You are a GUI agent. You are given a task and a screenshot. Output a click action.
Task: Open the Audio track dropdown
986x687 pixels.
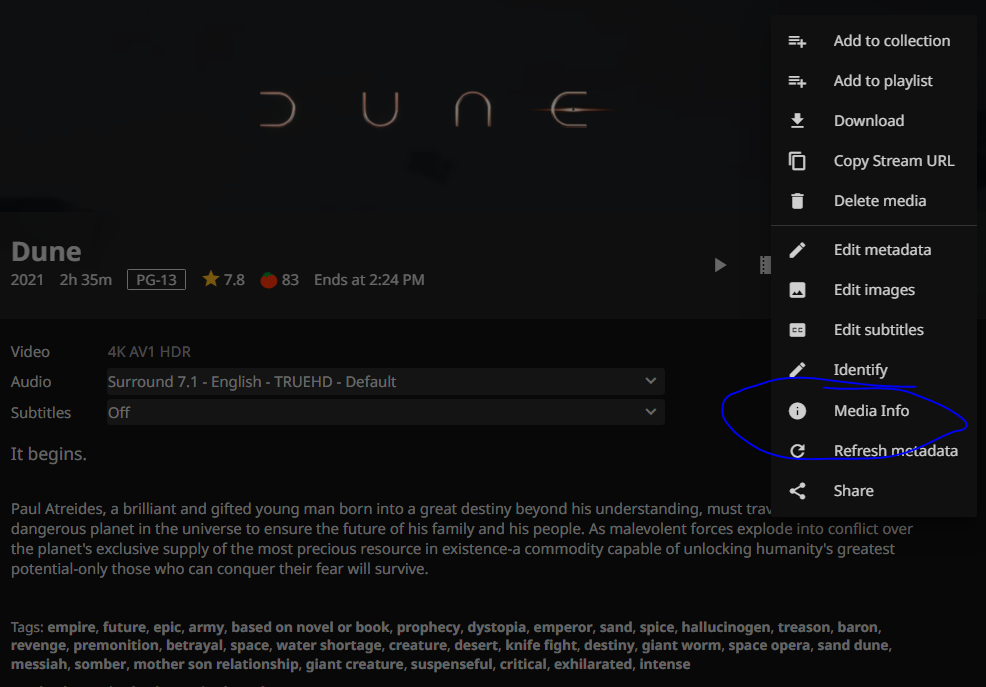[x=385, y=382]
